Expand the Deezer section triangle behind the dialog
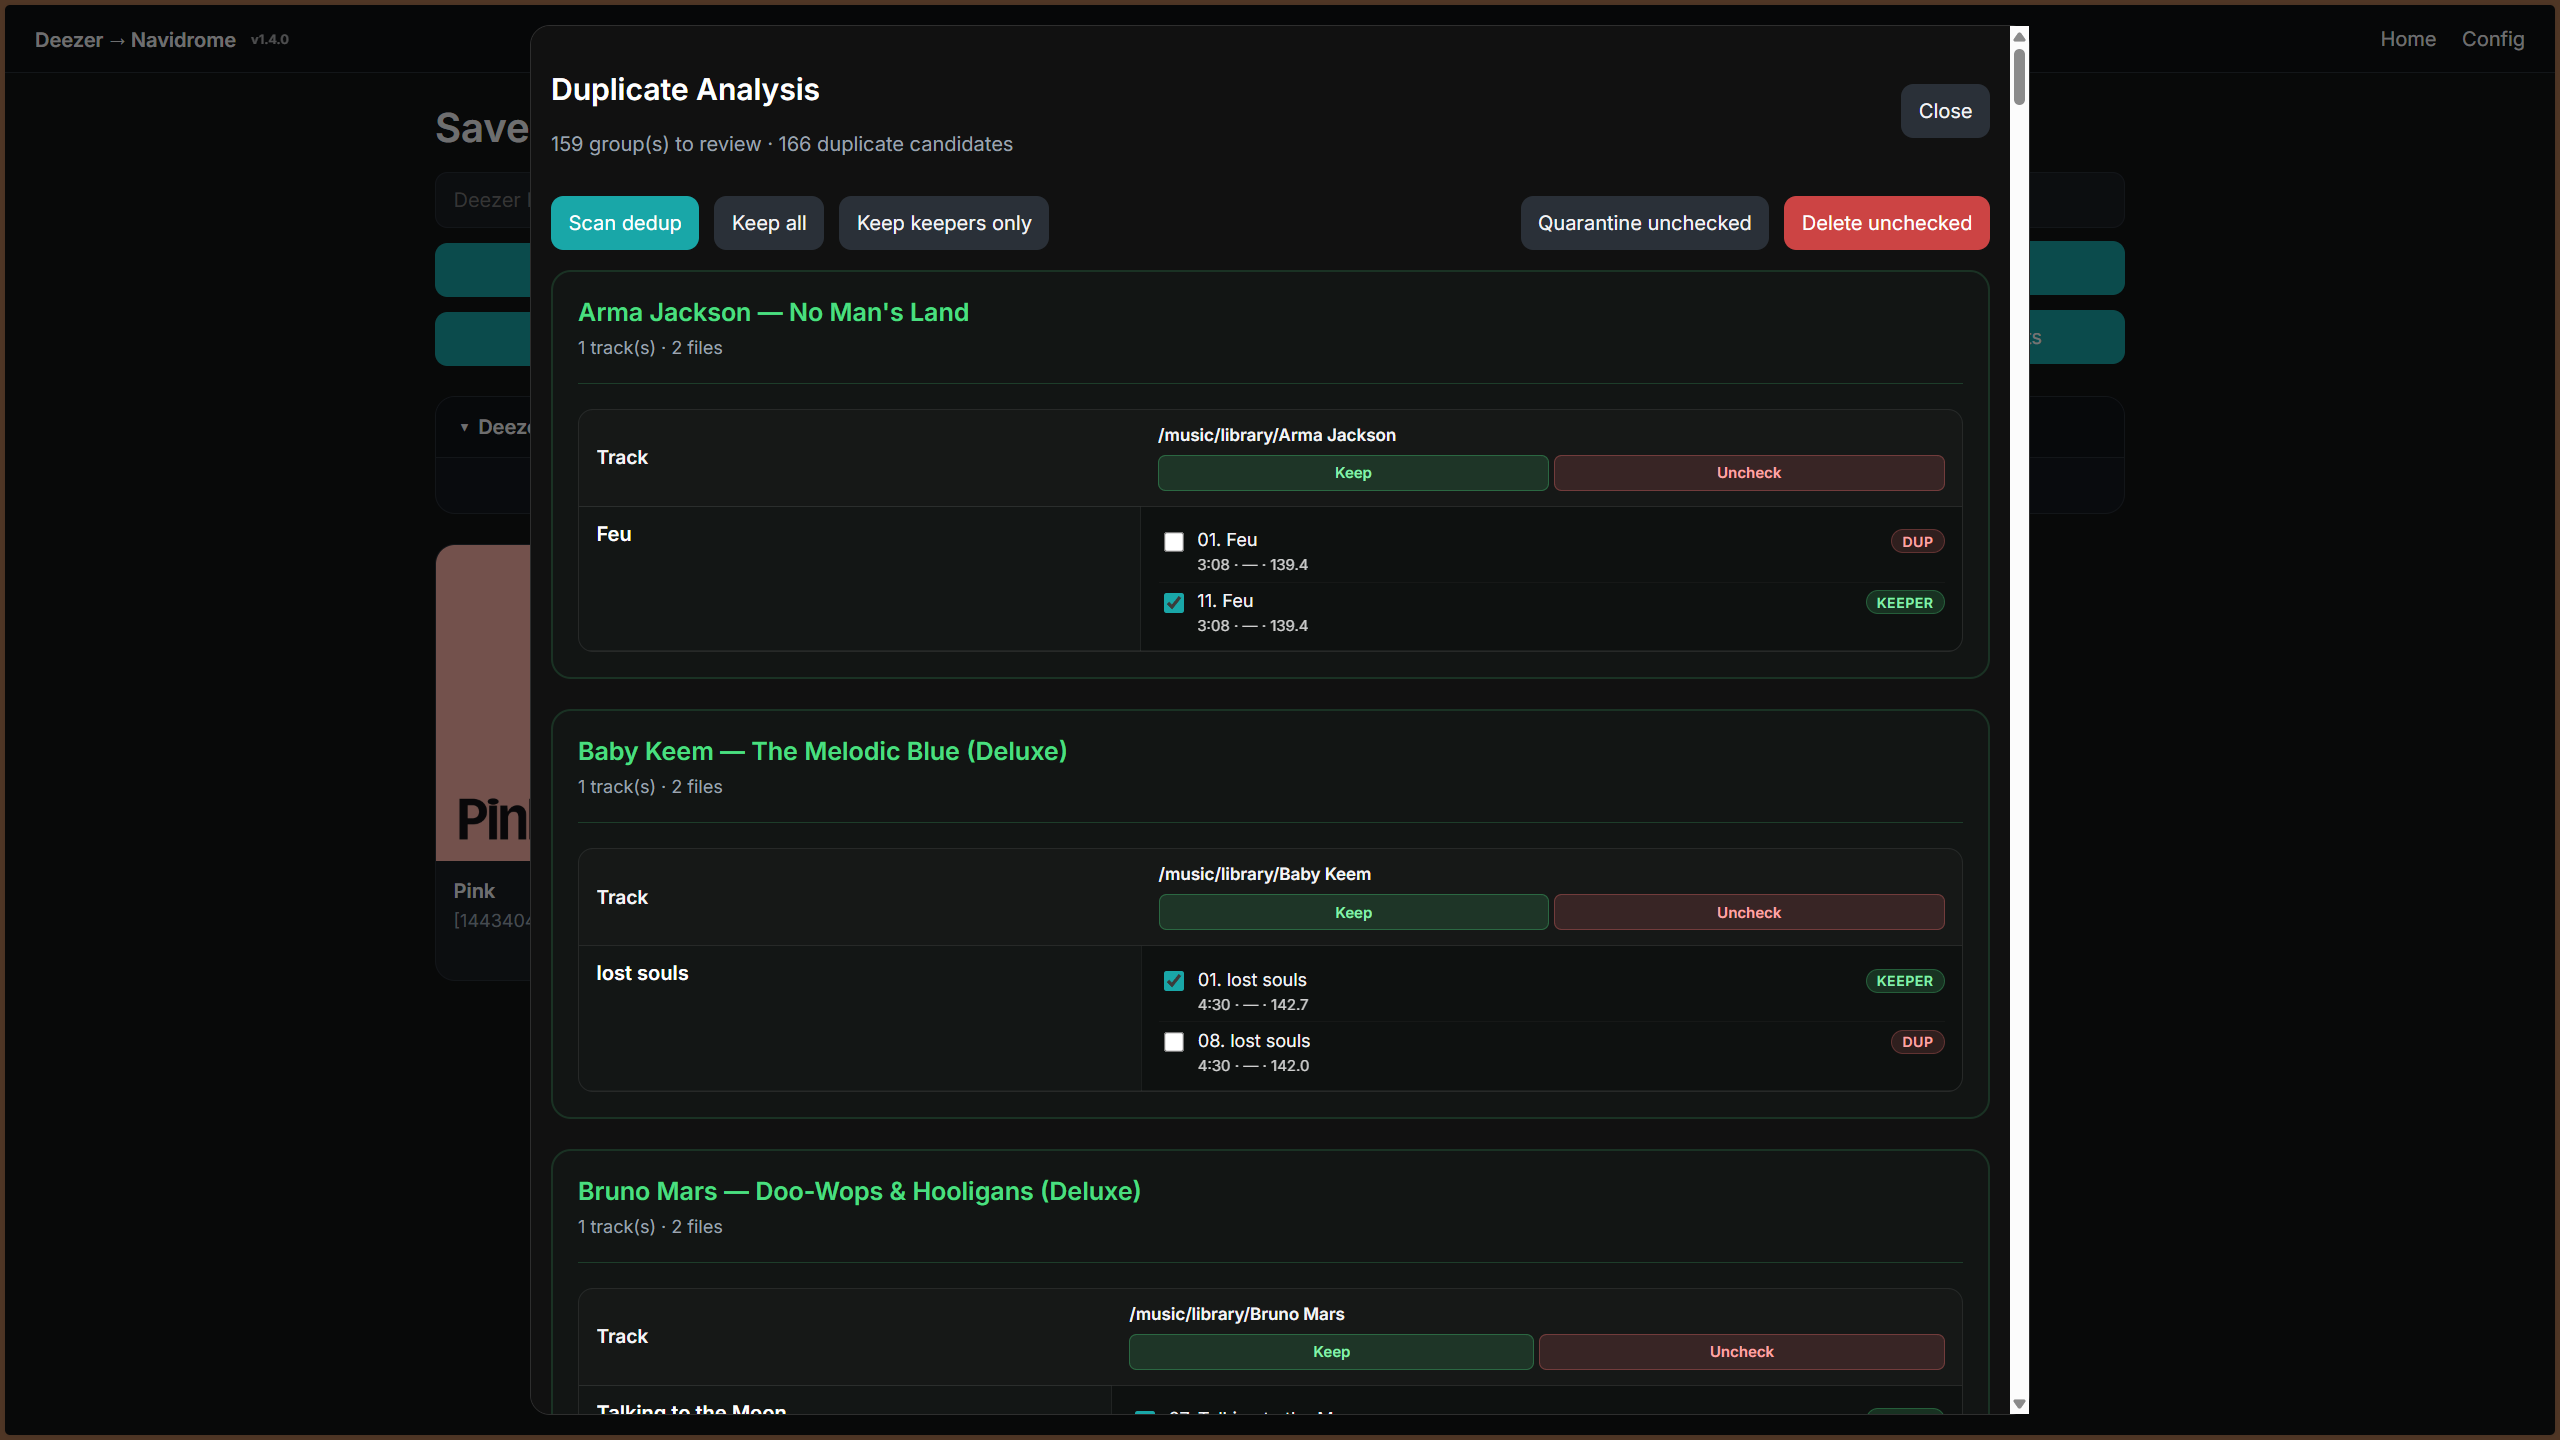 point(464,427)
